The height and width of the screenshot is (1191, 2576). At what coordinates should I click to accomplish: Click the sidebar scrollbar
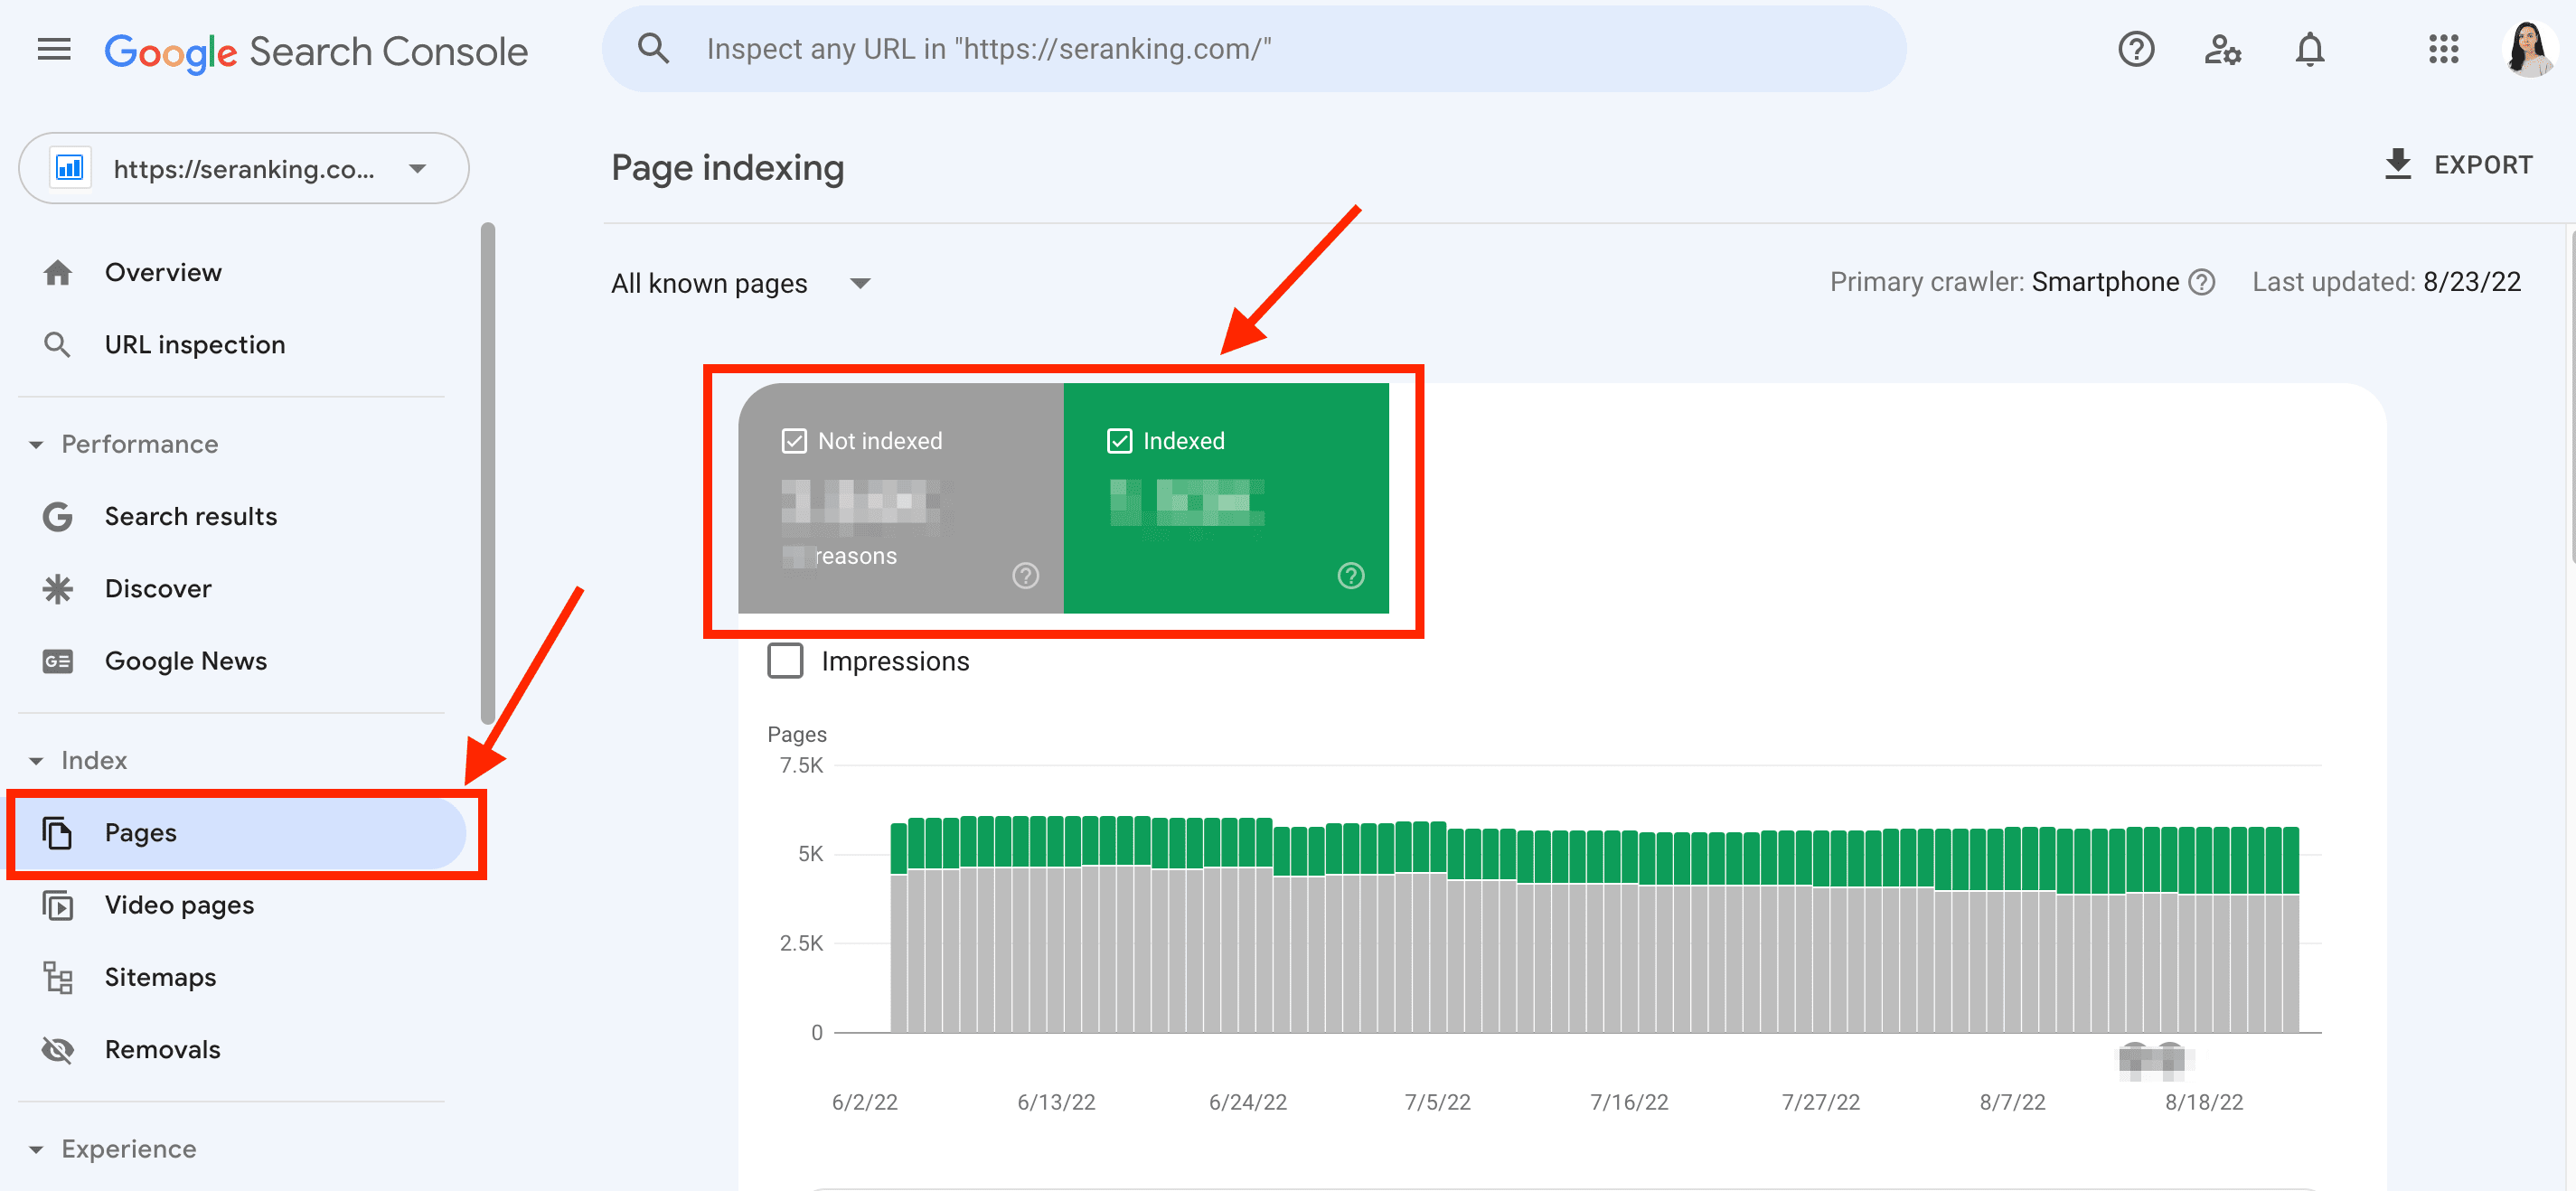(x=488, y=472)
